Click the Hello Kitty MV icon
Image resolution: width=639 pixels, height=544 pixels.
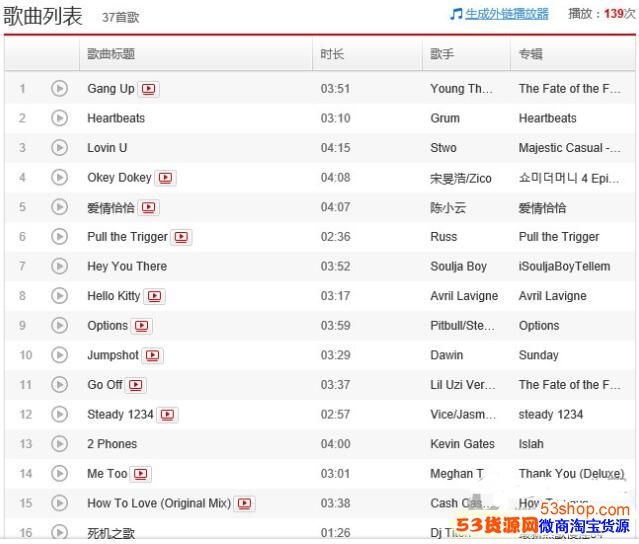coord(155,296)
